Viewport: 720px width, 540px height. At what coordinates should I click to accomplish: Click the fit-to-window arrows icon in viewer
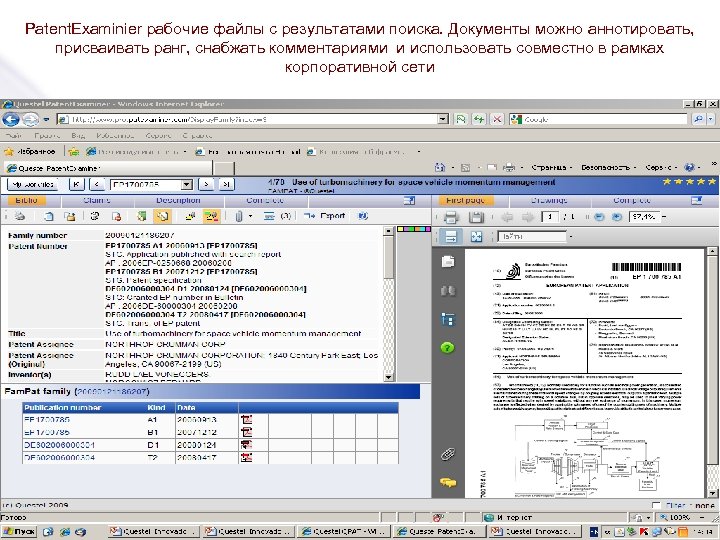click(x=477, y=236)
